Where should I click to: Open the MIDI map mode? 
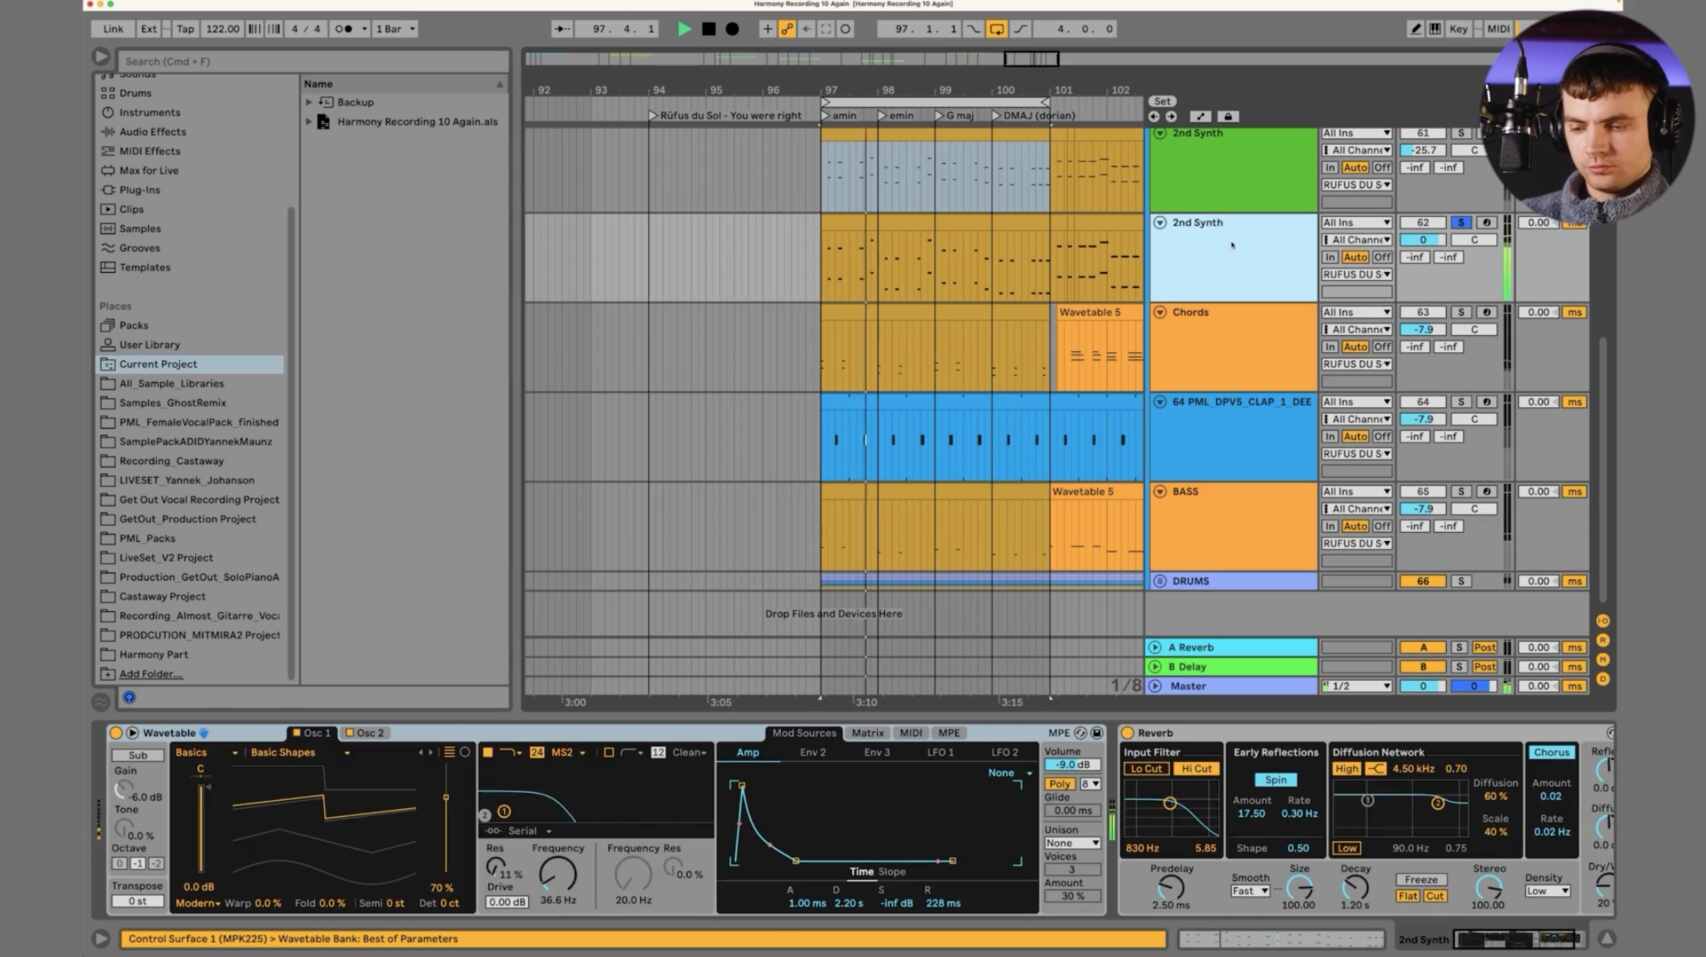point(1498,29)
